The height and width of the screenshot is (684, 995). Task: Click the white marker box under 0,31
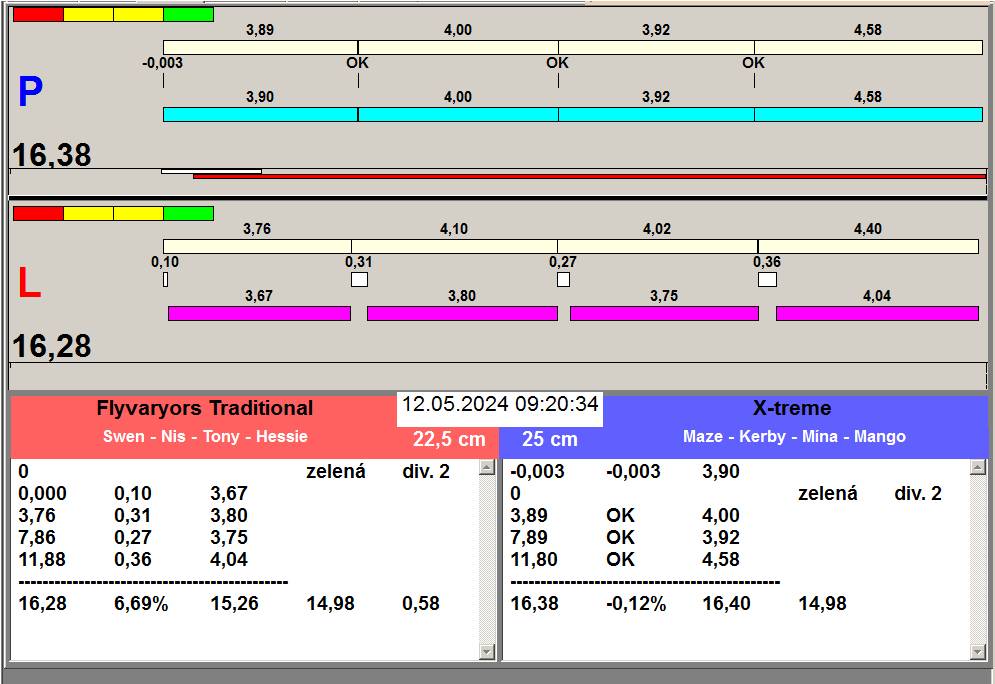click(359, 280)
